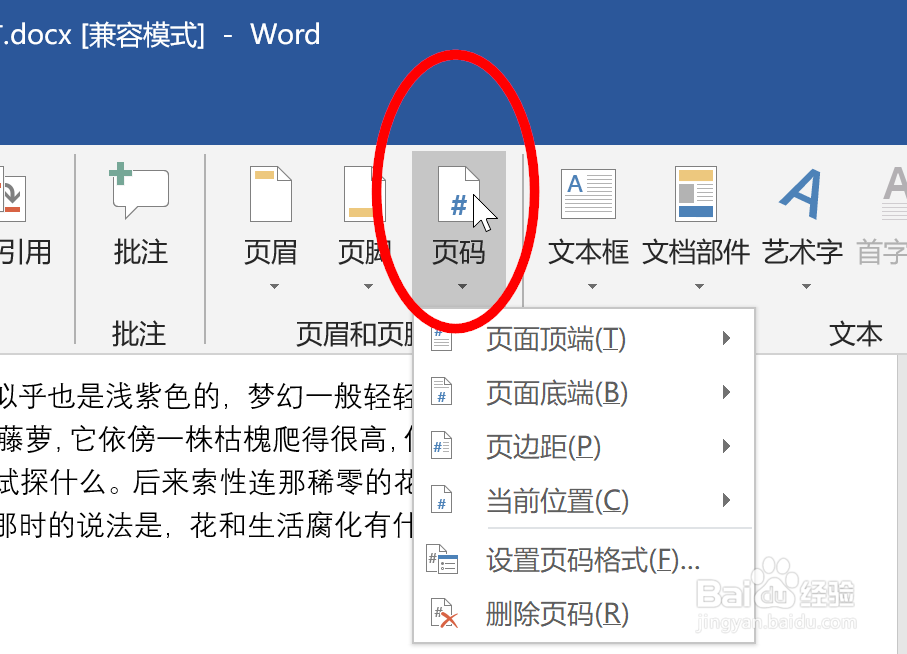
Task: Expand the 页眉 dropdown arrow
Action: (274, 286)
